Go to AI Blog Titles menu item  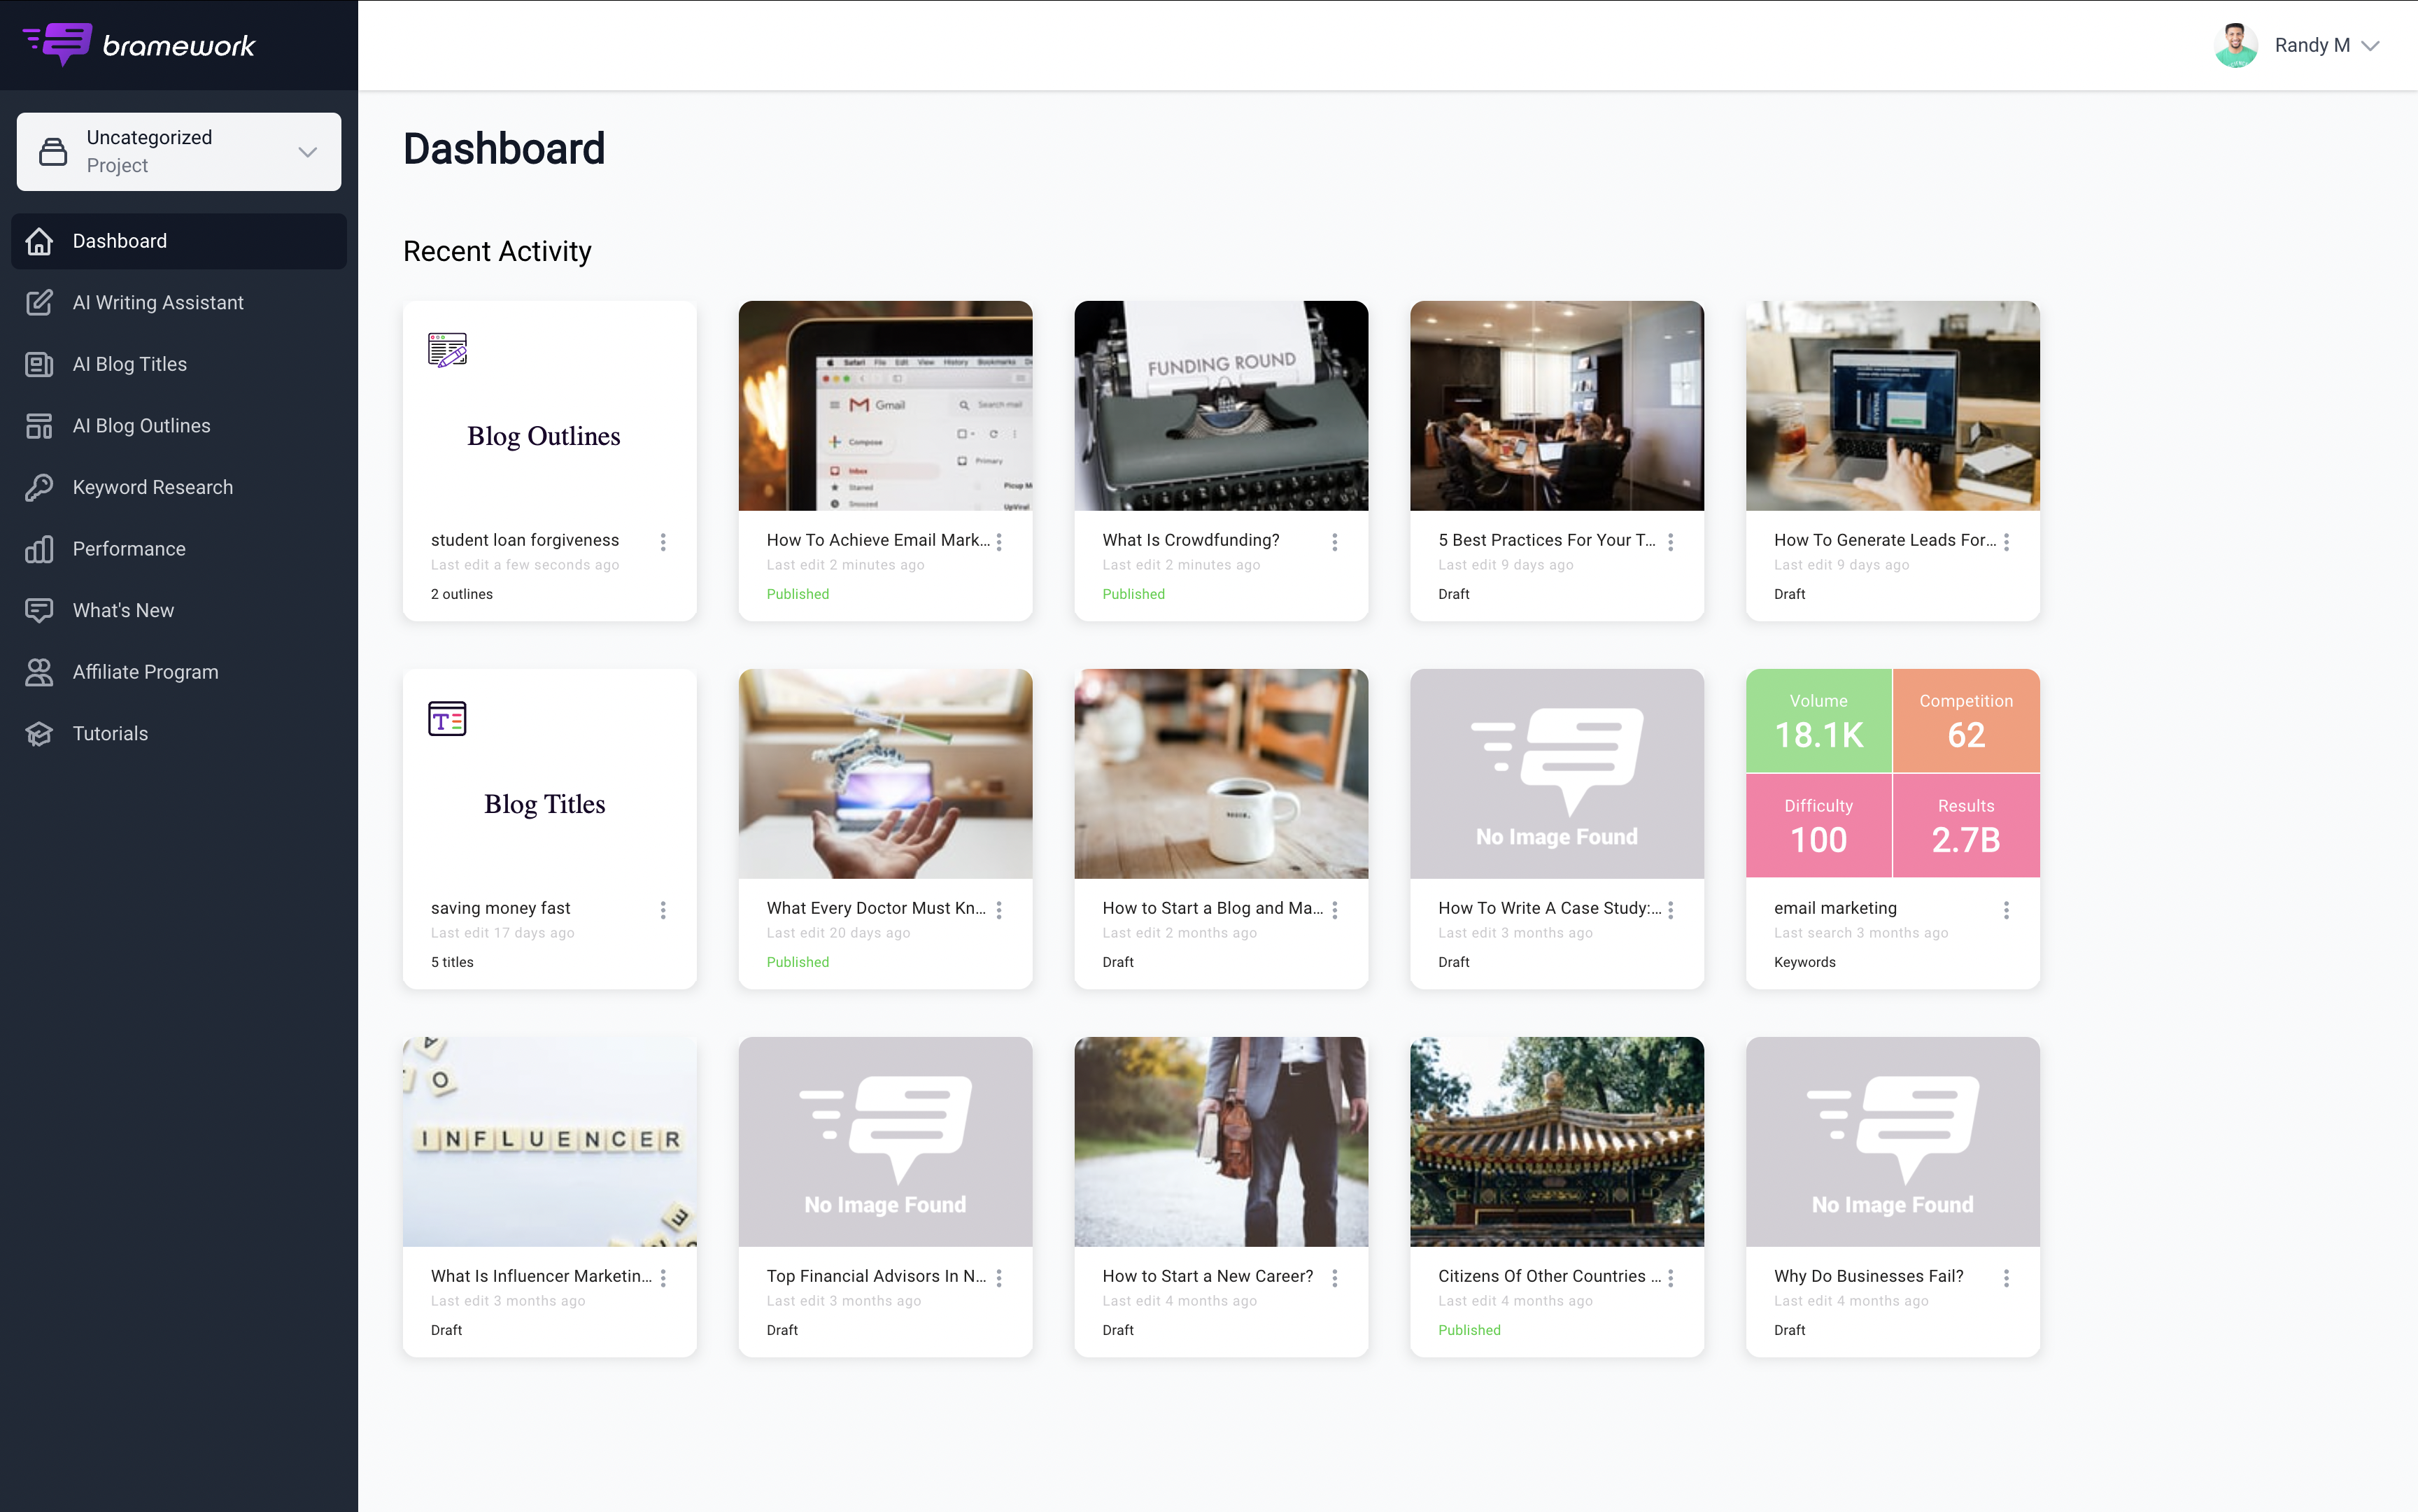[x=130, y=364]
